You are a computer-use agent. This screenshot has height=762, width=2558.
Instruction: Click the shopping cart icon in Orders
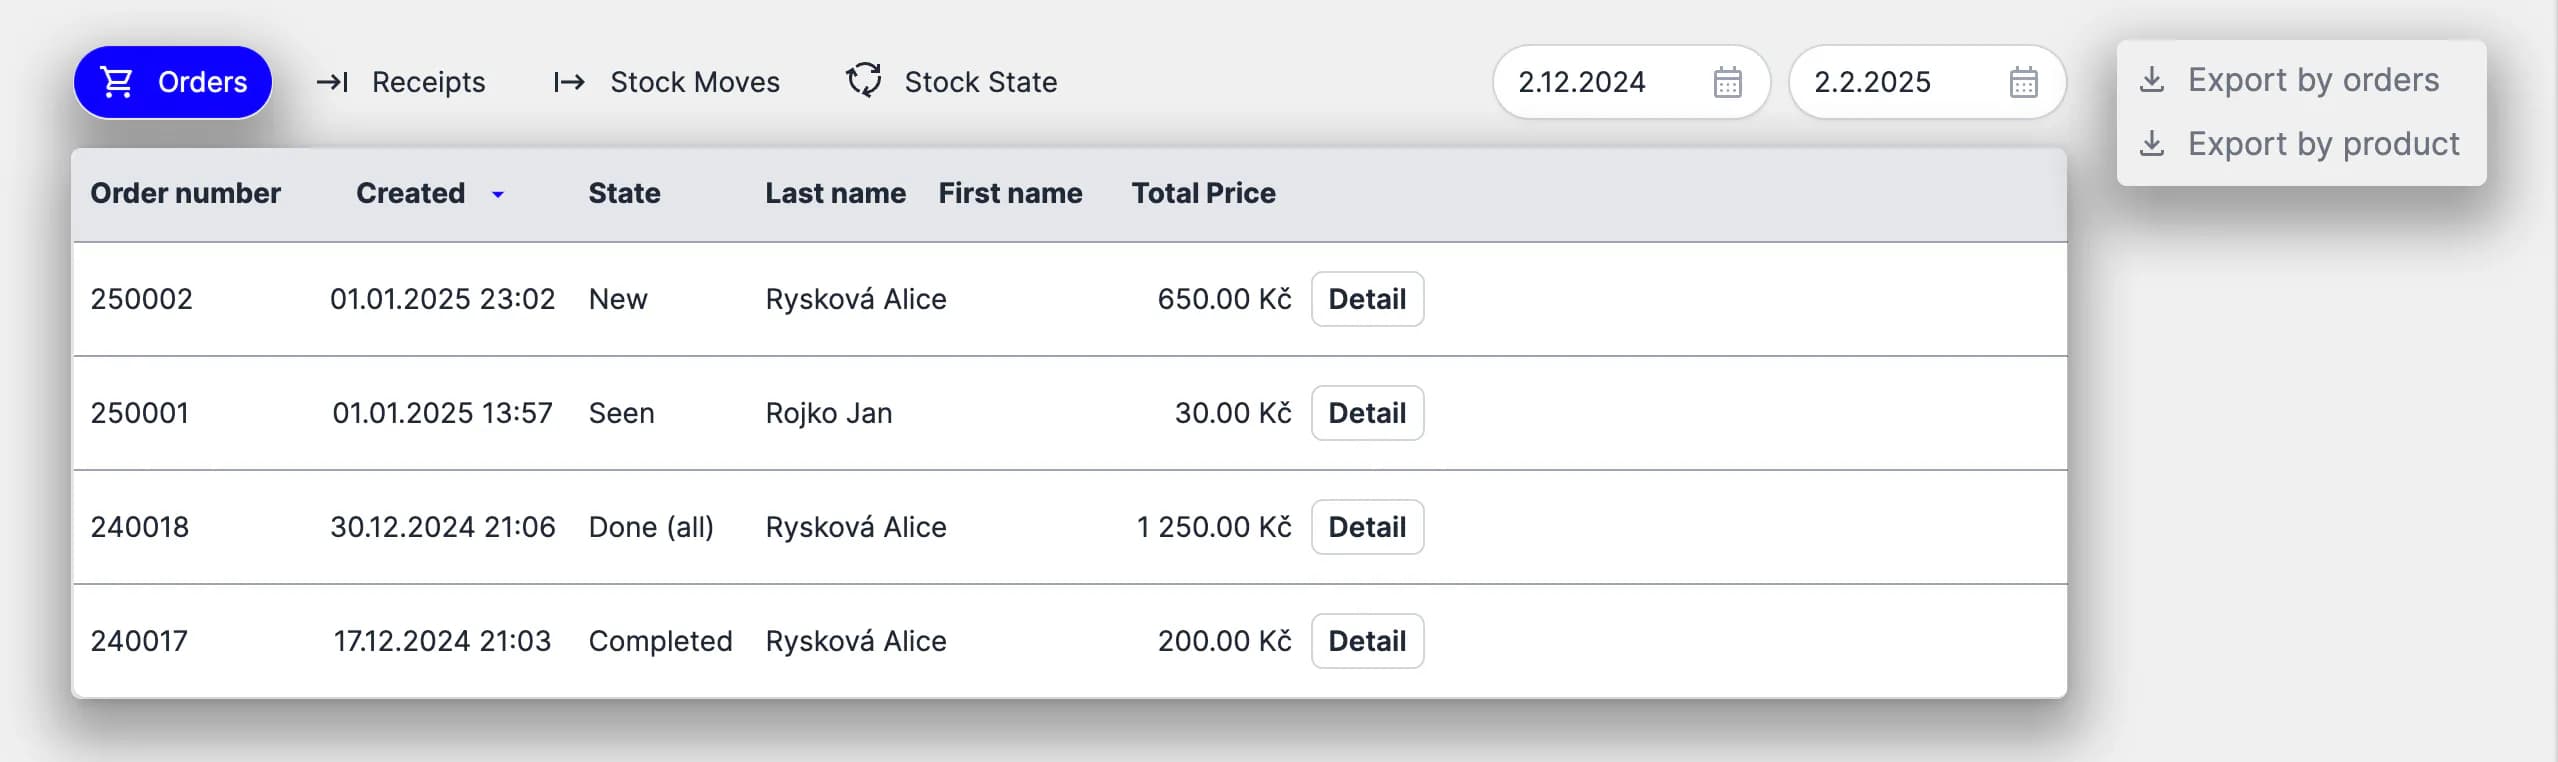coord(117,82)
